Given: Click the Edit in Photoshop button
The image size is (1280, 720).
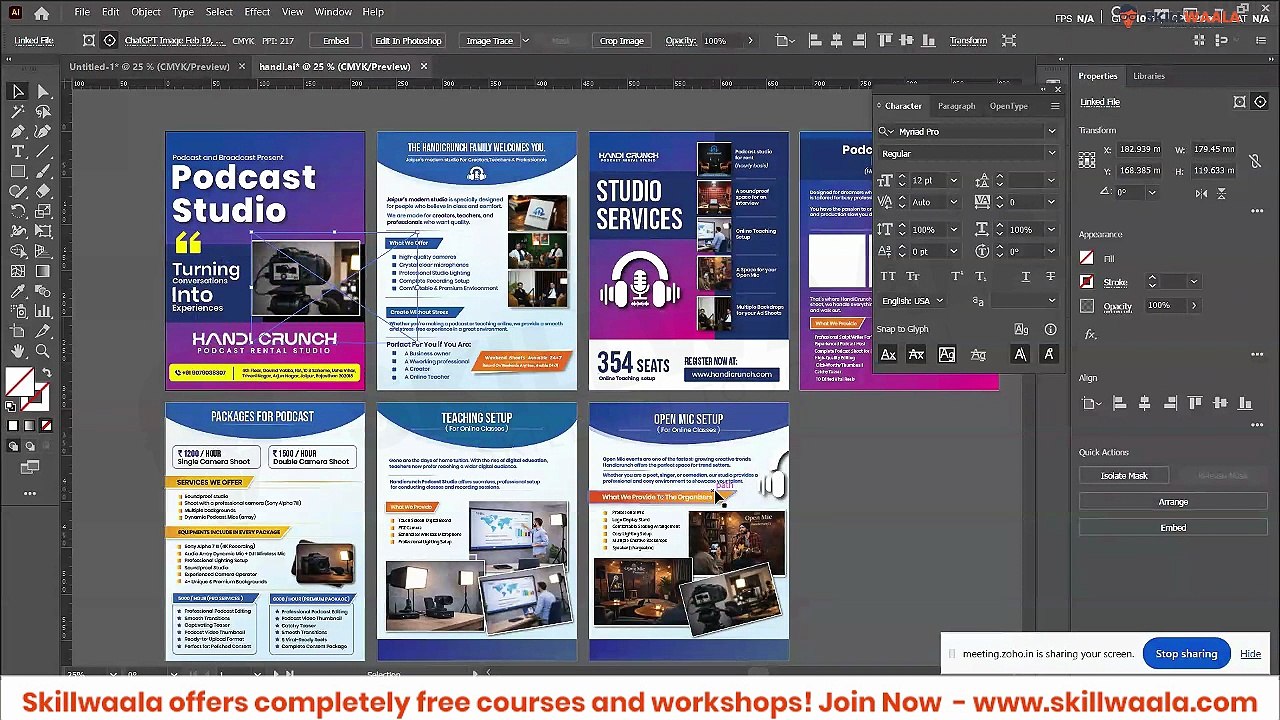Looking at the screenshot, I should pyautogui.click(x=408, y=41).
